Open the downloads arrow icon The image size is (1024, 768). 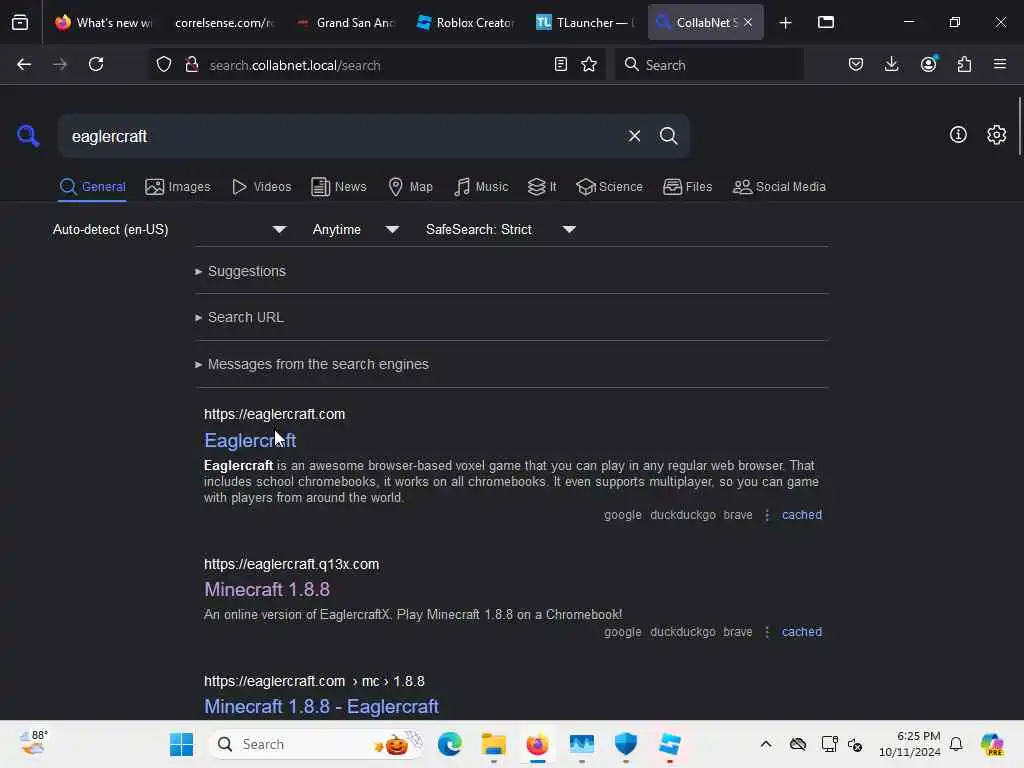[x=891, y=65]
